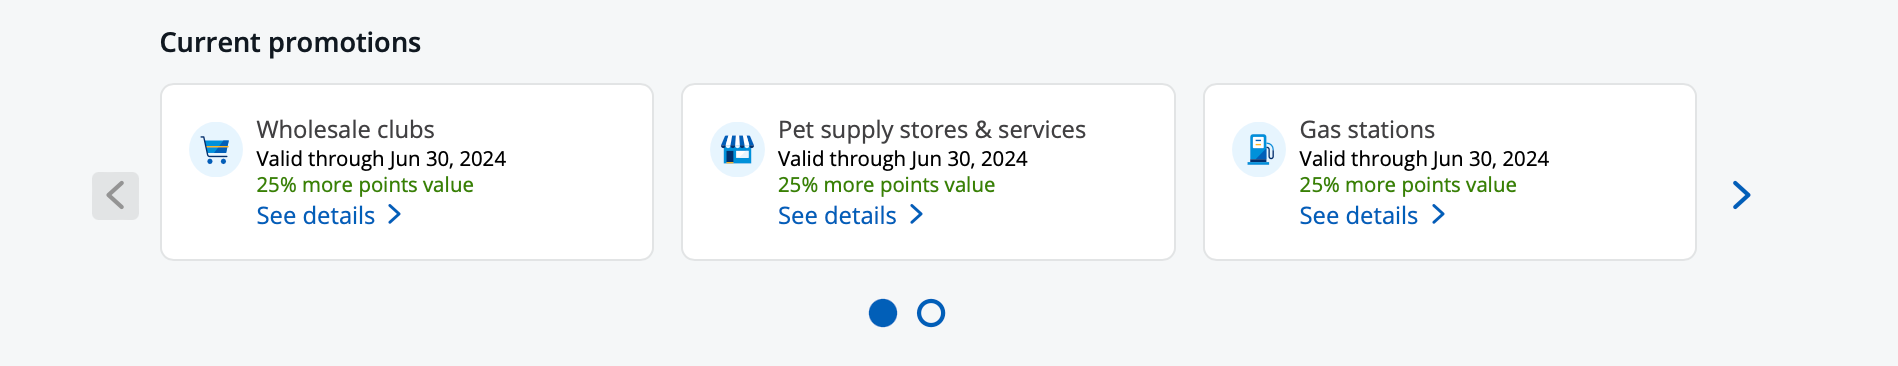Open See details for Pet supply stores
Viewport: 1898px width, 366px height.
837,215
